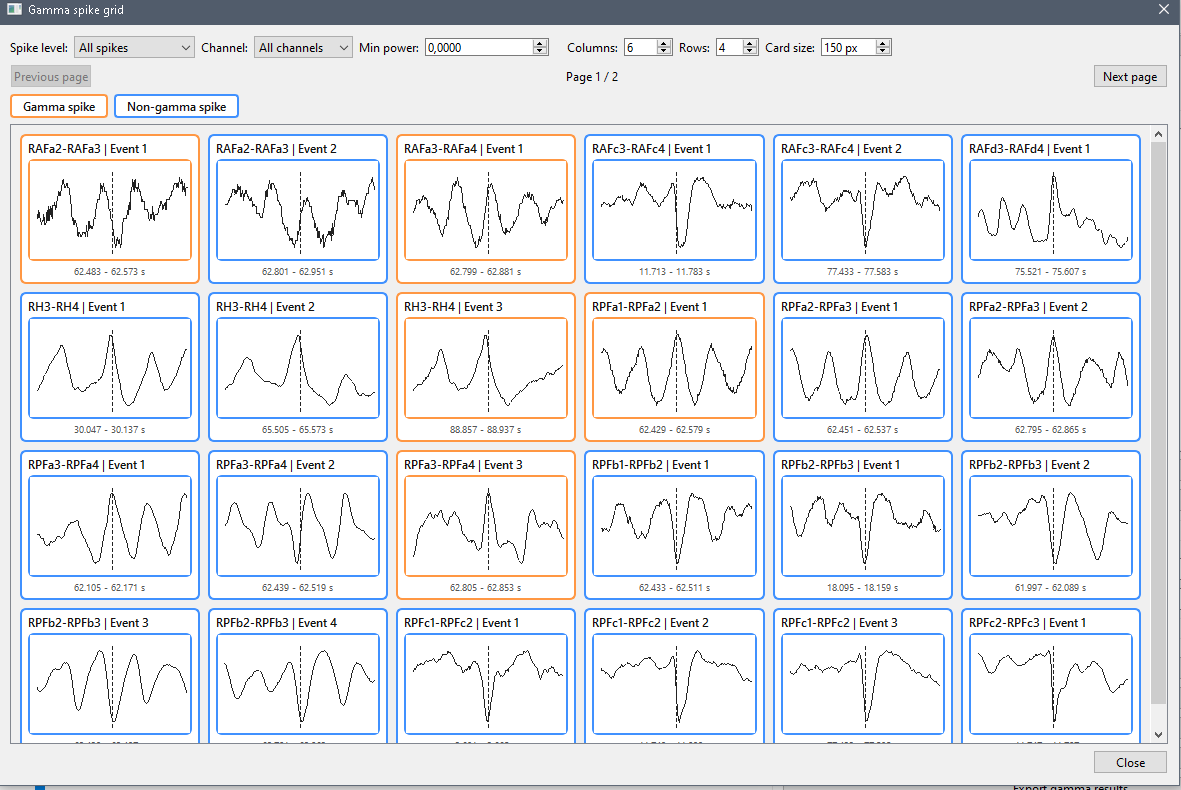Image resolution: width=1181 pixels, height=790 pixels.
Task: Click the time range 62.105 - 62.171 s
Action: pos(110,587)
